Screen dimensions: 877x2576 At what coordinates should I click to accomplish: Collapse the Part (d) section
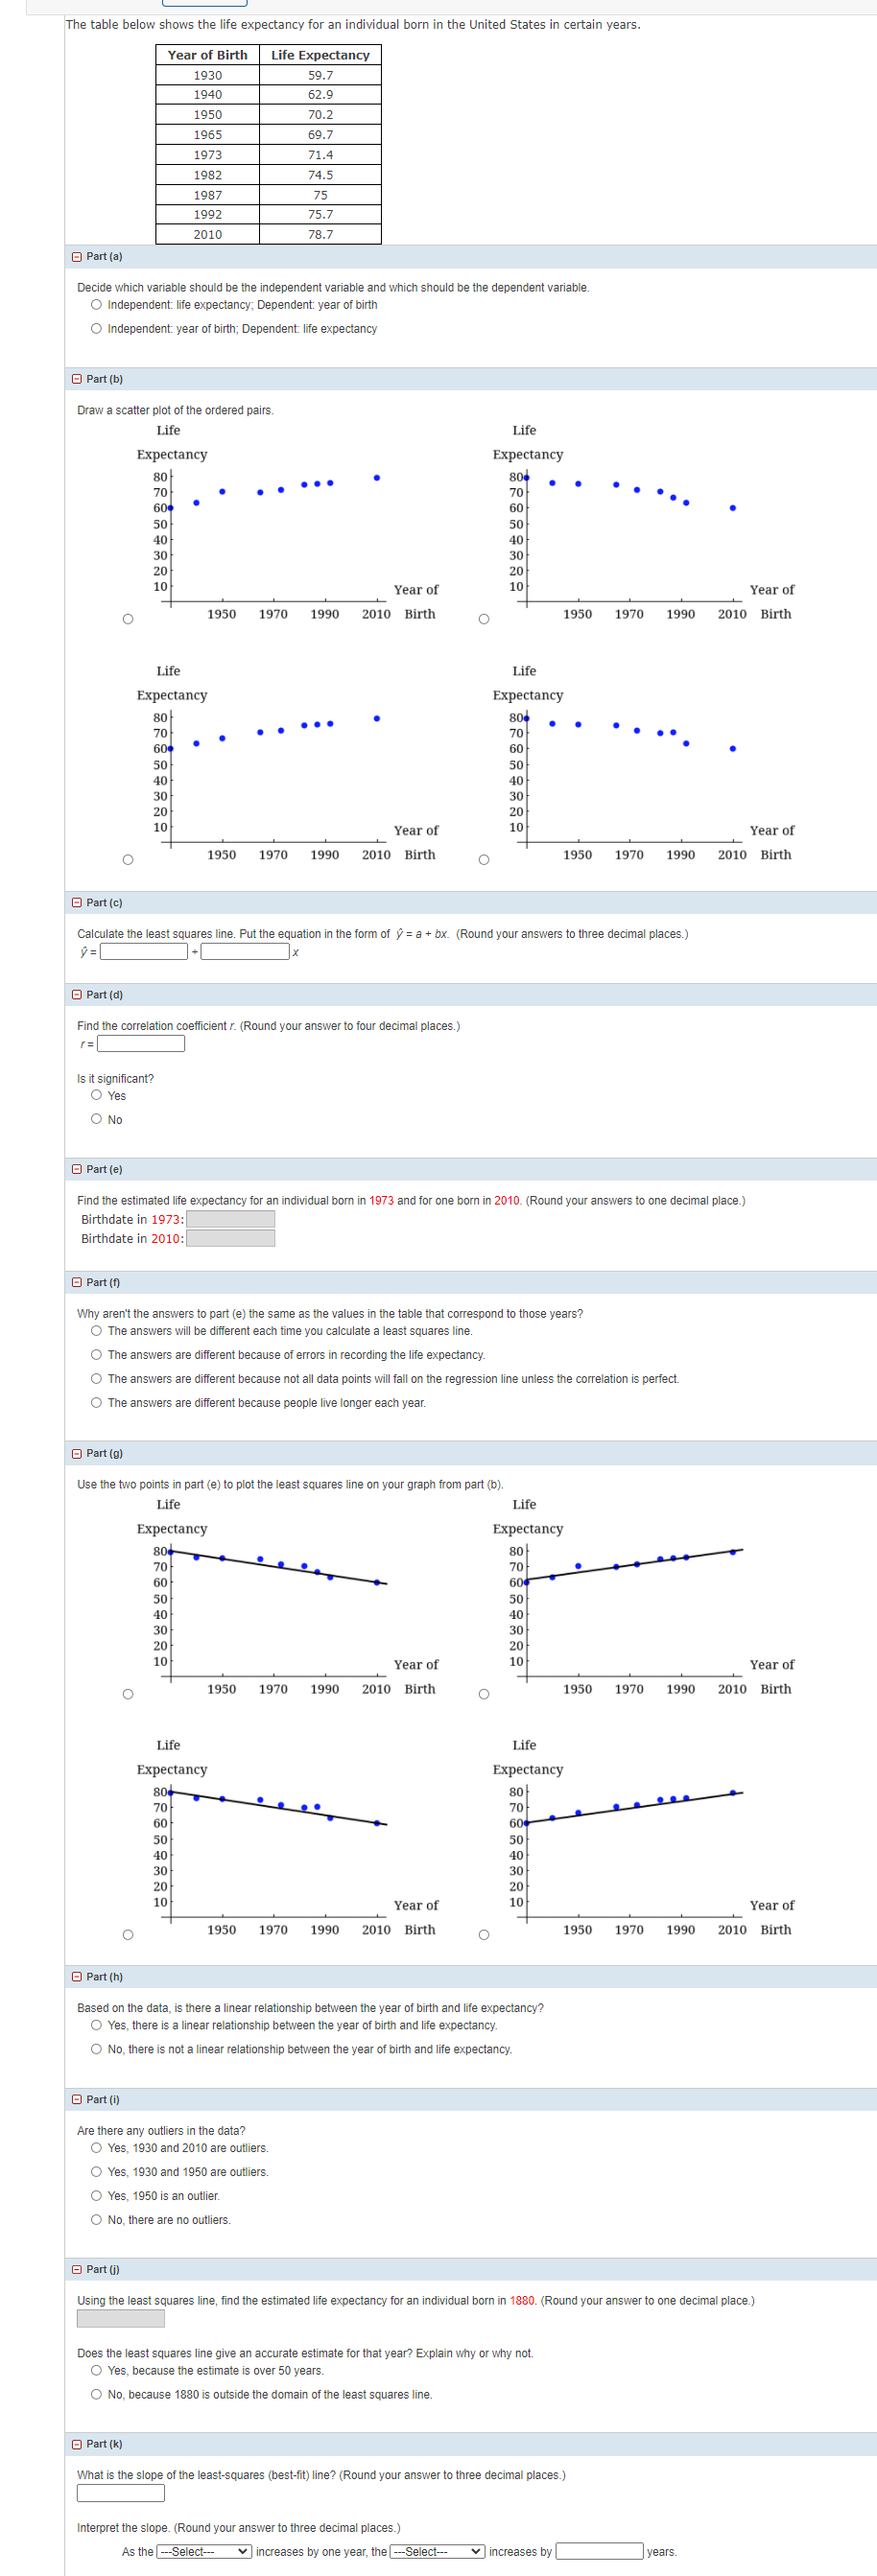click(x=77, y=995)
